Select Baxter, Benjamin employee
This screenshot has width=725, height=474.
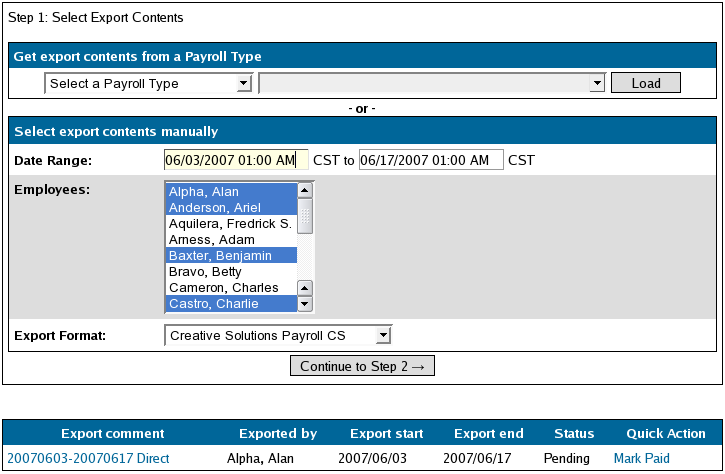click(x=231, y=256)
